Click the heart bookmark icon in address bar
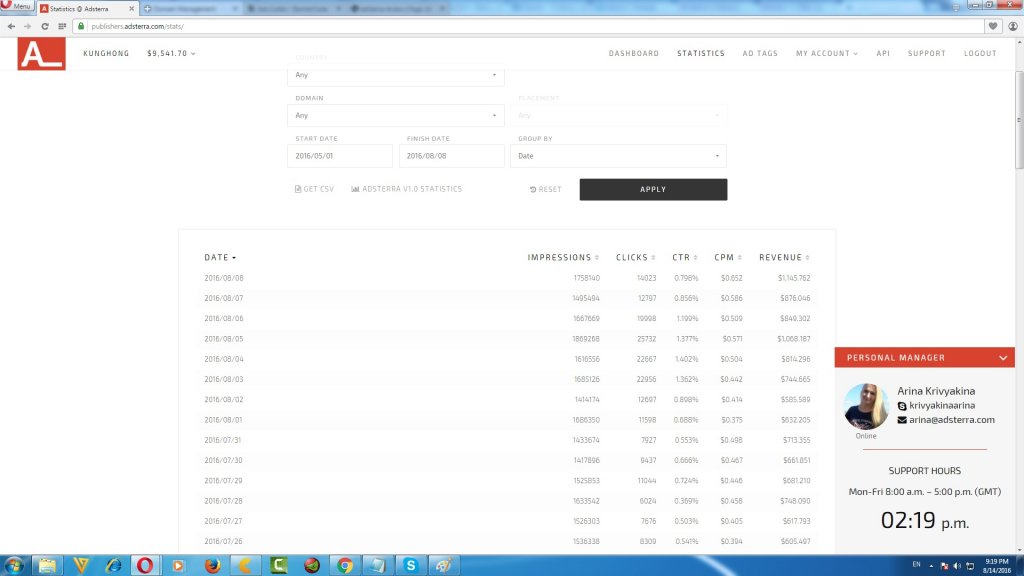 (x=993, y=26)
